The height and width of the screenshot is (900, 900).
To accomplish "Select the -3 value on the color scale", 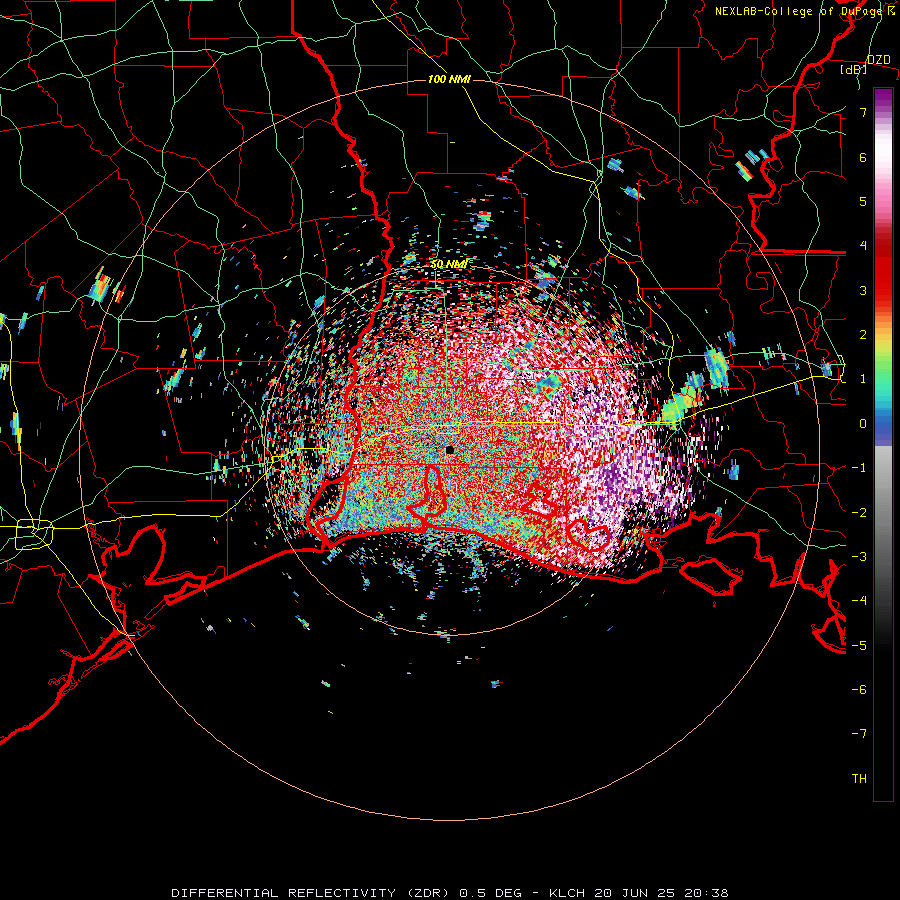I will [x=859, y=557].
